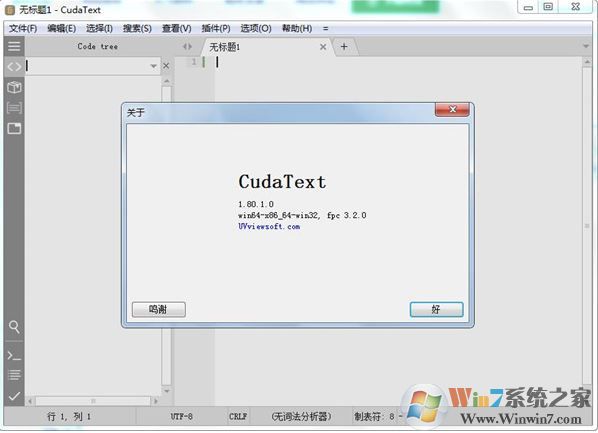Choose lexer via (无词法分析器) status field
Viewport: 598px width, 433px height.
click(301, 416)
